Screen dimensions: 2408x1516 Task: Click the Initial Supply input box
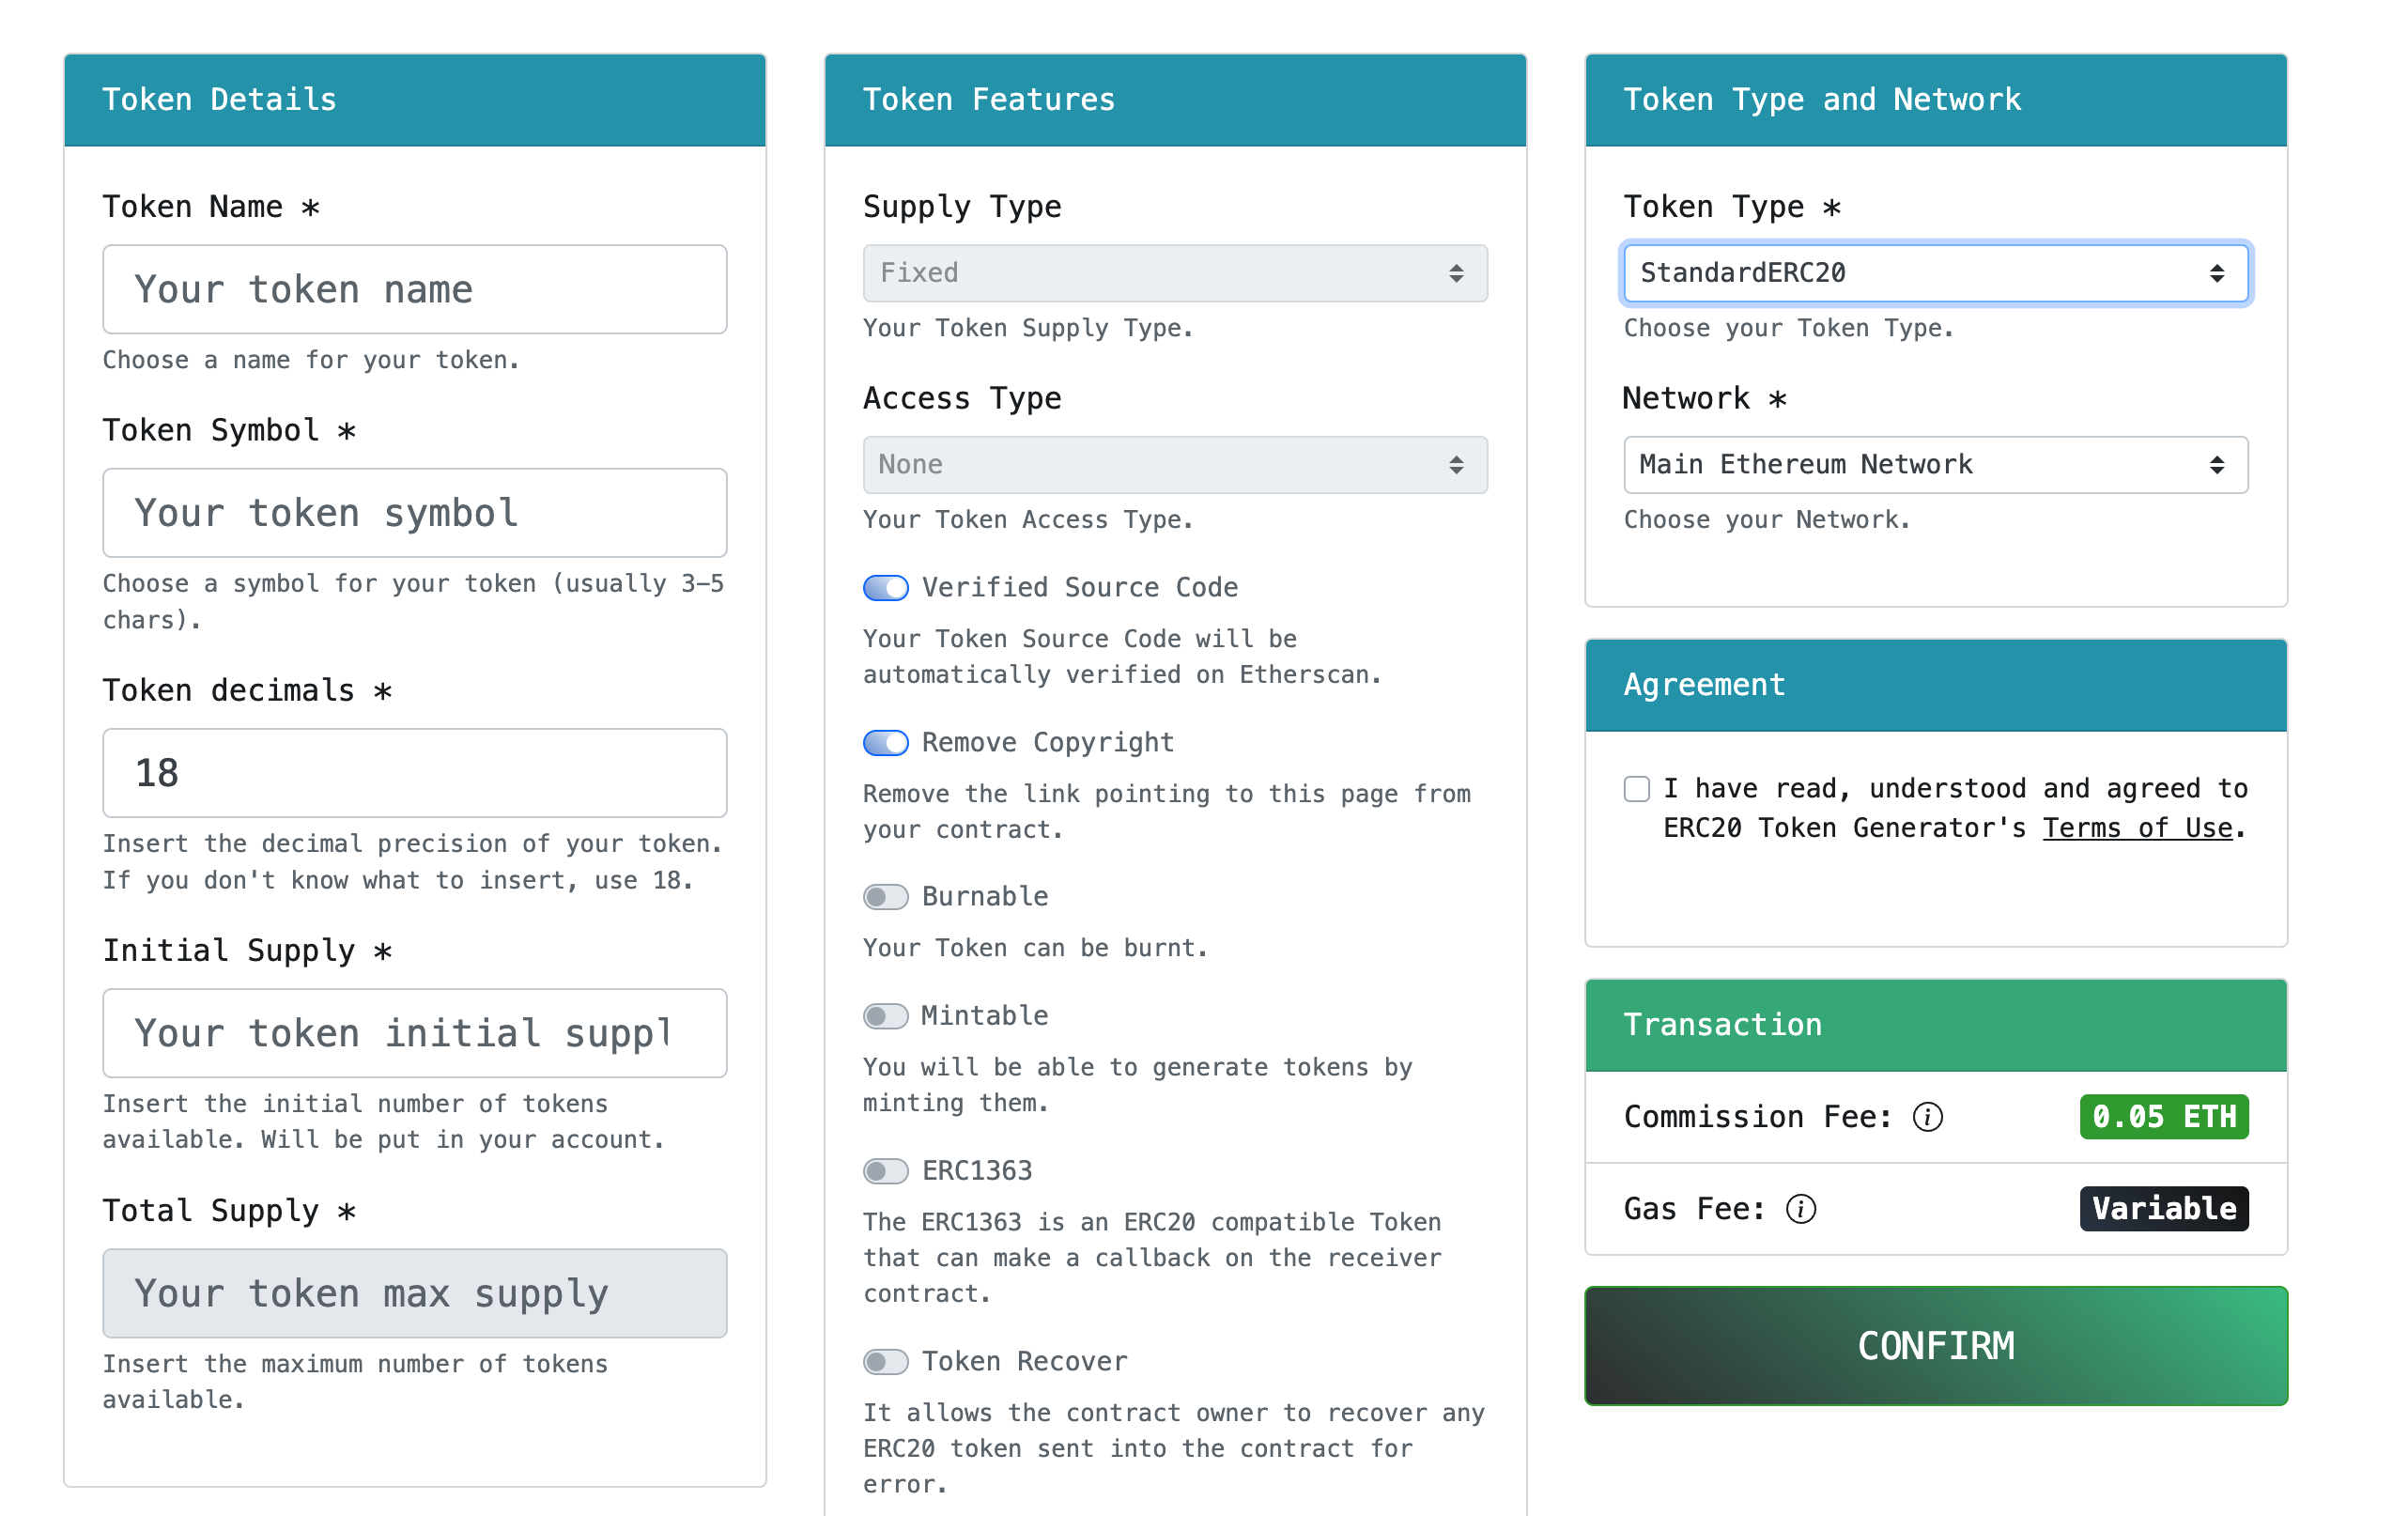click(414, 1033)
